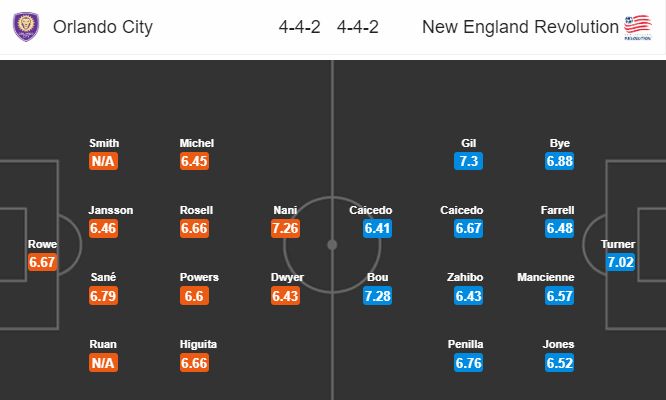Select goalkeeper Turner's 7.02 rating

[x=621, y=262]
